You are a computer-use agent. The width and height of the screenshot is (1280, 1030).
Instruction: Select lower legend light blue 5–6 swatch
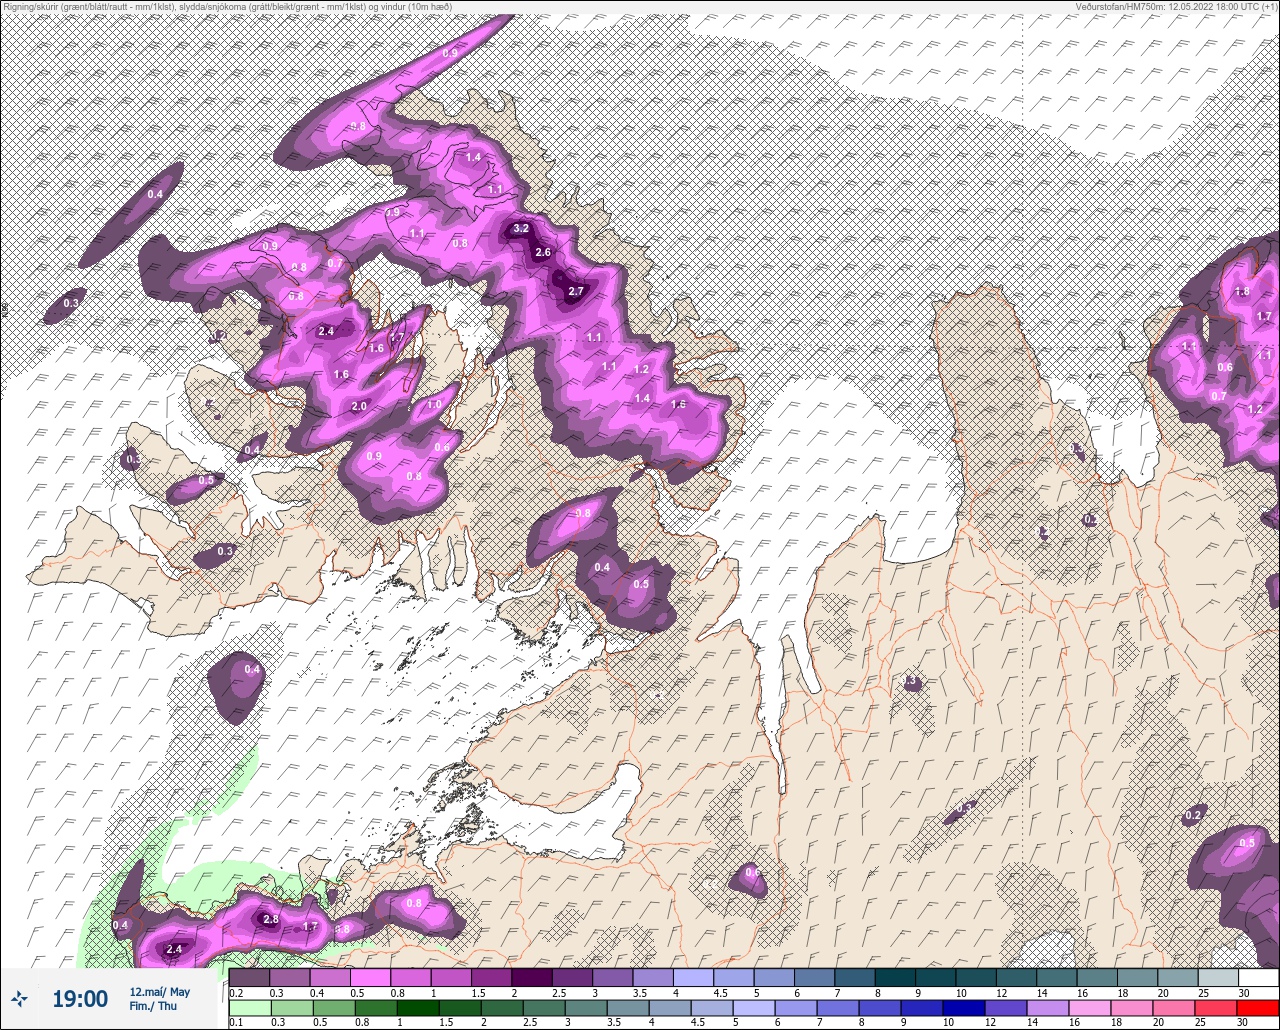pyautogui.click(x=756, y=1007)
